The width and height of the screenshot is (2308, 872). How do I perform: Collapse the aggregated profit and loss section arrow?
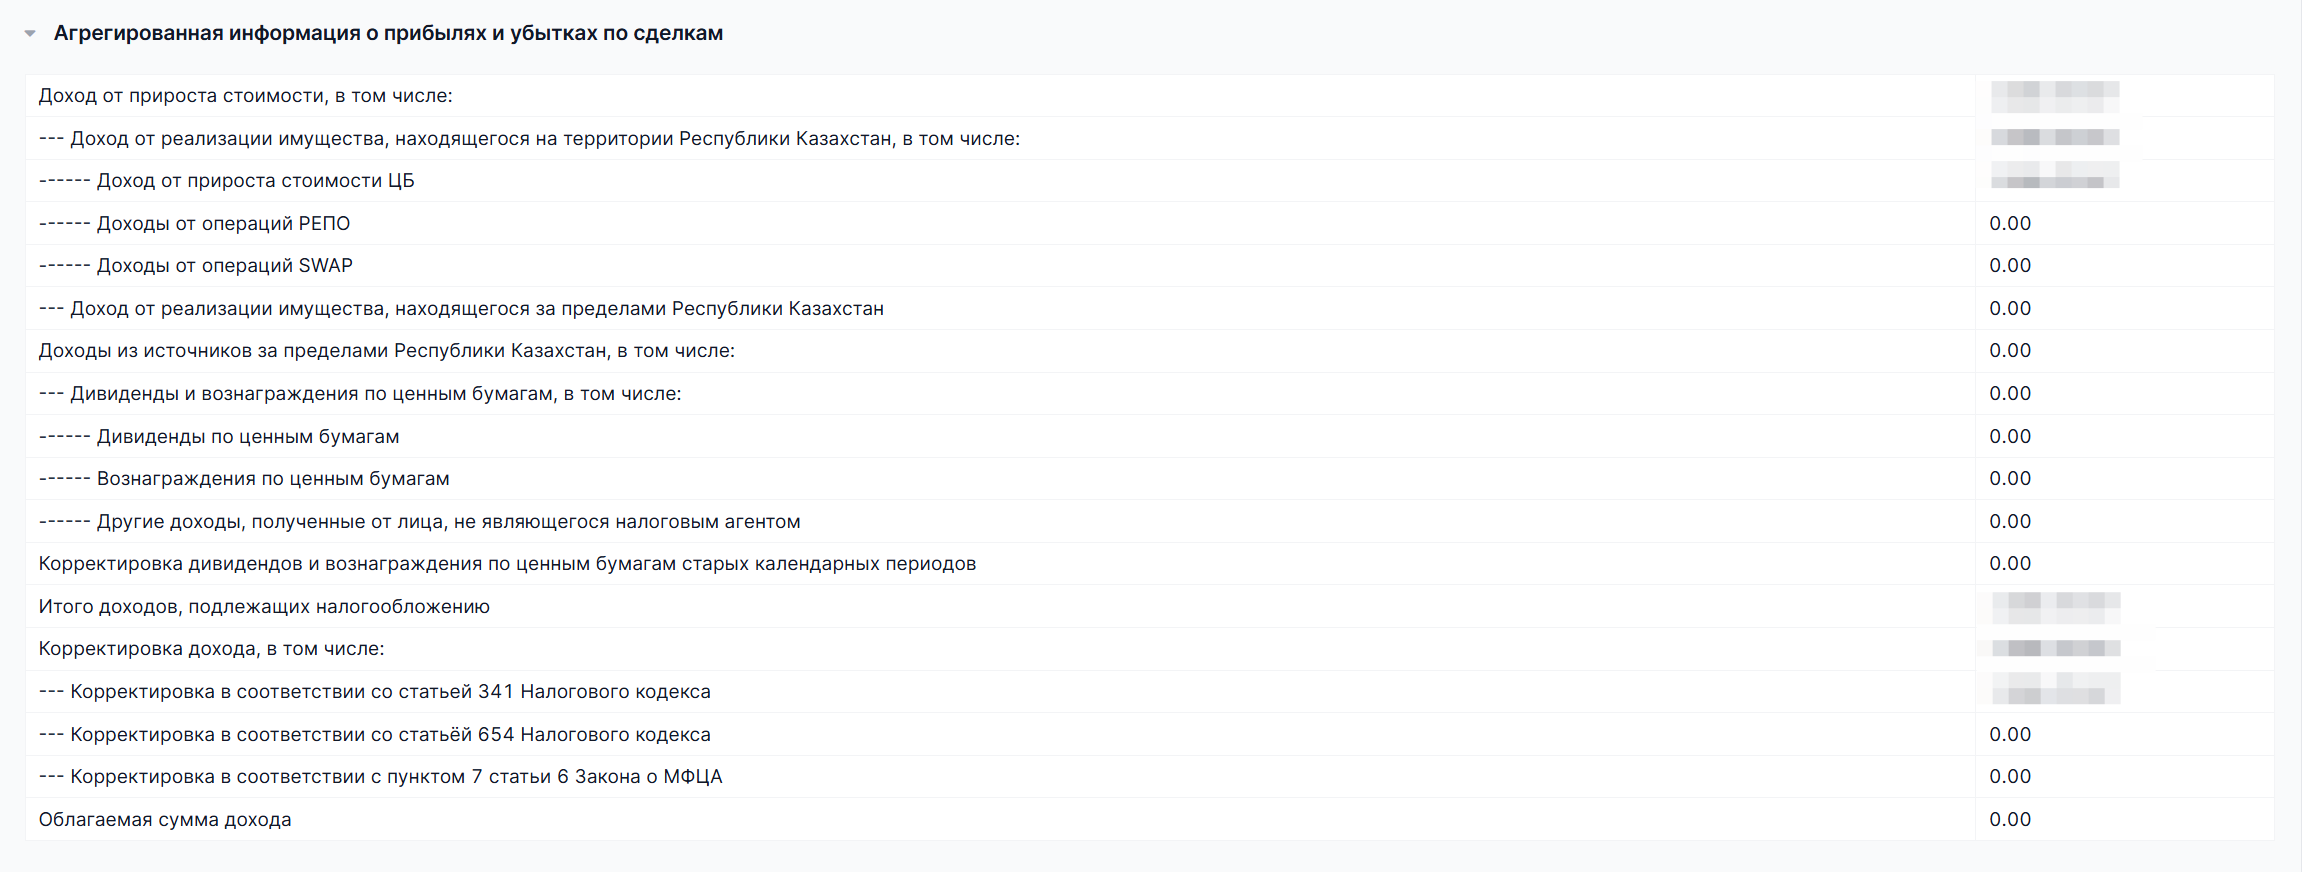pos(30,34)
